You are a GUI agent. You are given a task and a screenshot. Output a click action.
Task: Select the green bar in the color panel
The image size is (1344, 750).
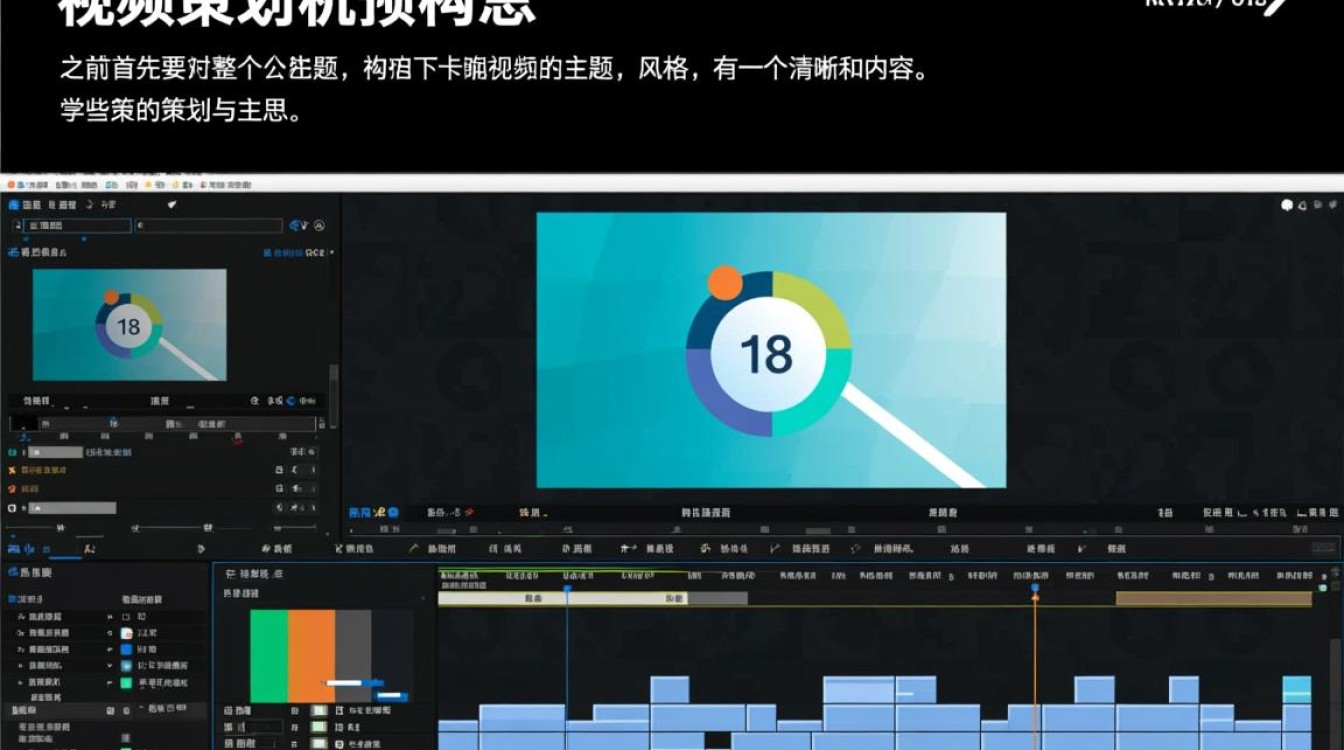coord(269,656)
